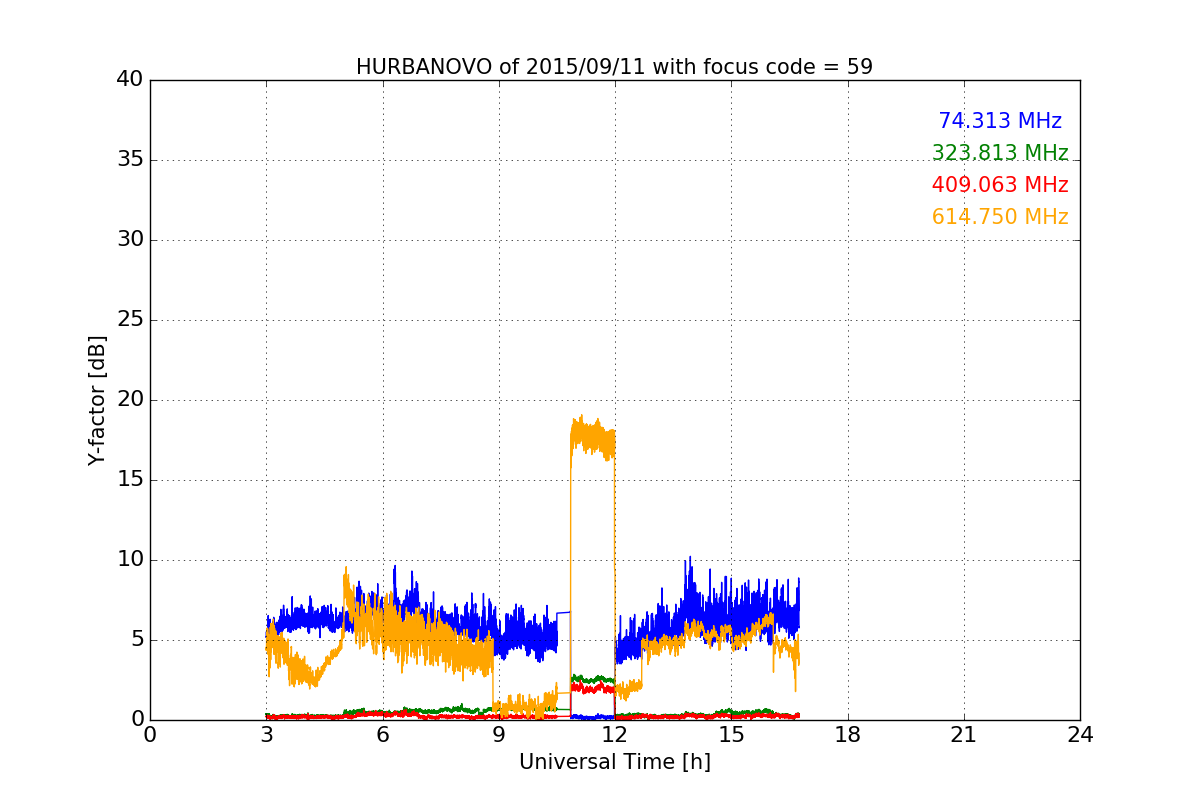Click the y-axis tick label 20

click(x=130, y=400)
